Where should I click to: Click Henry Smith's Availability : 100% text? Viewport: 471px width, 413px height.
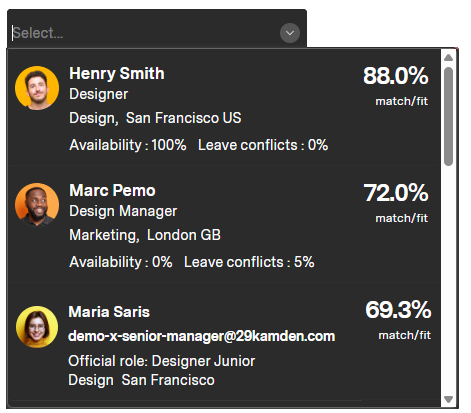[128, 145]
